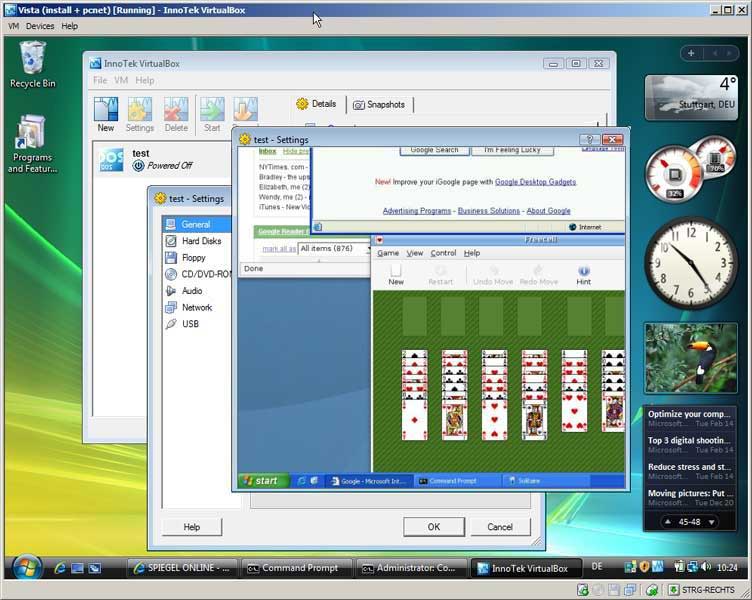
Task: Open the All items (876) dropdown
Action: (334, 248)
